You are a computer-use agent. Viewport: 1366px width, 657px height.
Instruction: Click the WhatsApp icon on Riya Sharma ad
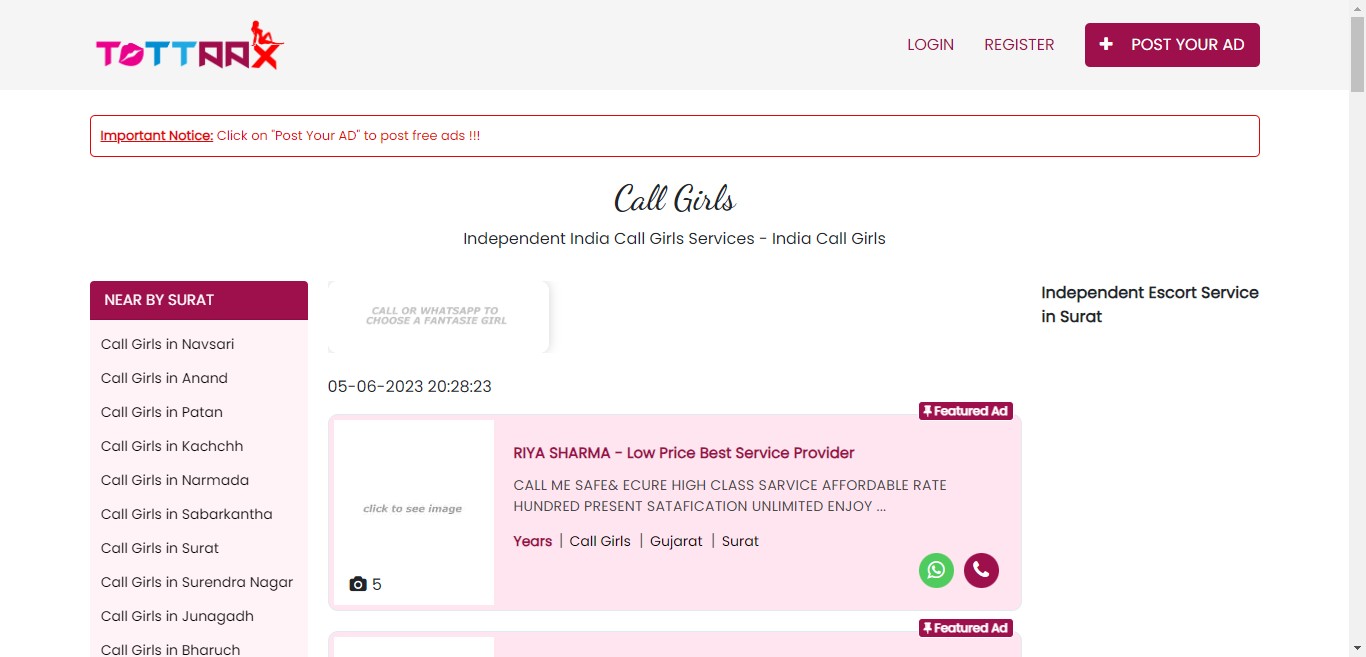936,570
